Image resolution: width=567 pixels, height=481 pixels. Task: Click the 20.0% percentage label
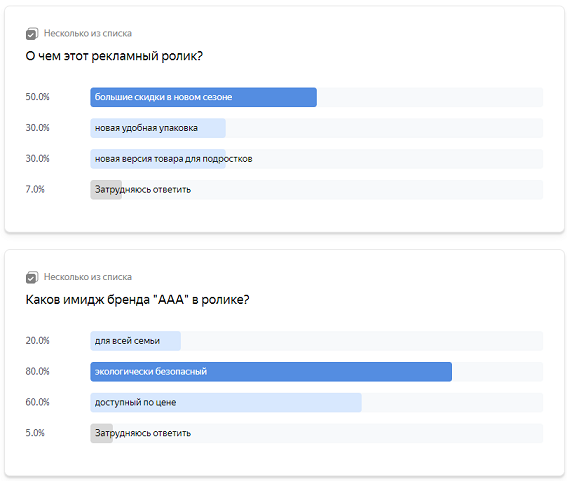click(37, 341)
